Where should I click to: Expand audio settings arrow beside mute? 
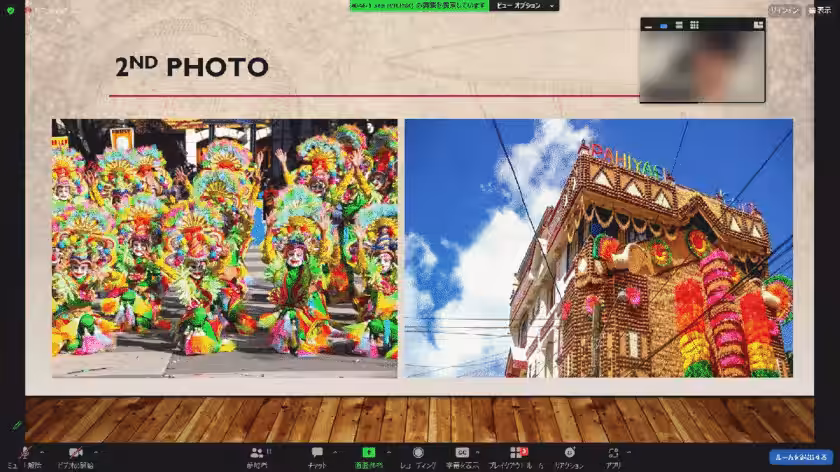42,450
